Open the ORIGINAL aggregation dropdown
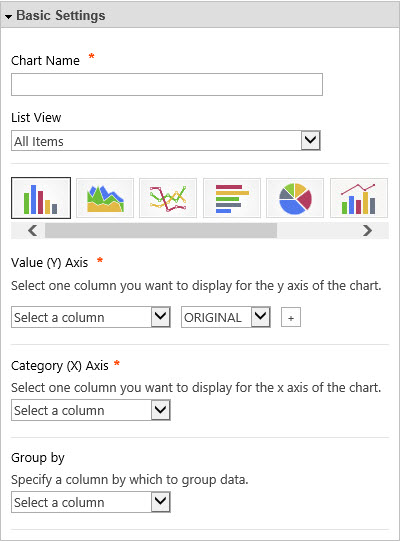Image resolution: width=402 pixels, height=542 pixels. click(226, 317)
